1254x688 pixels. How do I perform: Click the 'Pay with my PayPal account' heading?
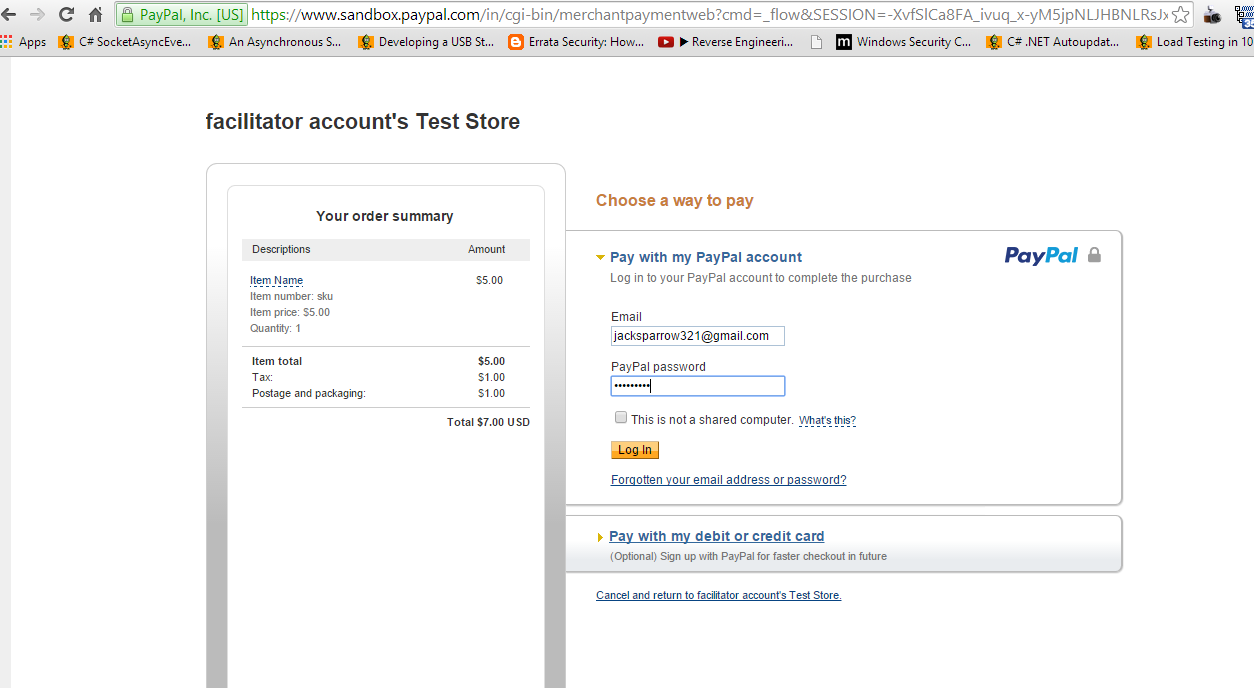point(706,257)
